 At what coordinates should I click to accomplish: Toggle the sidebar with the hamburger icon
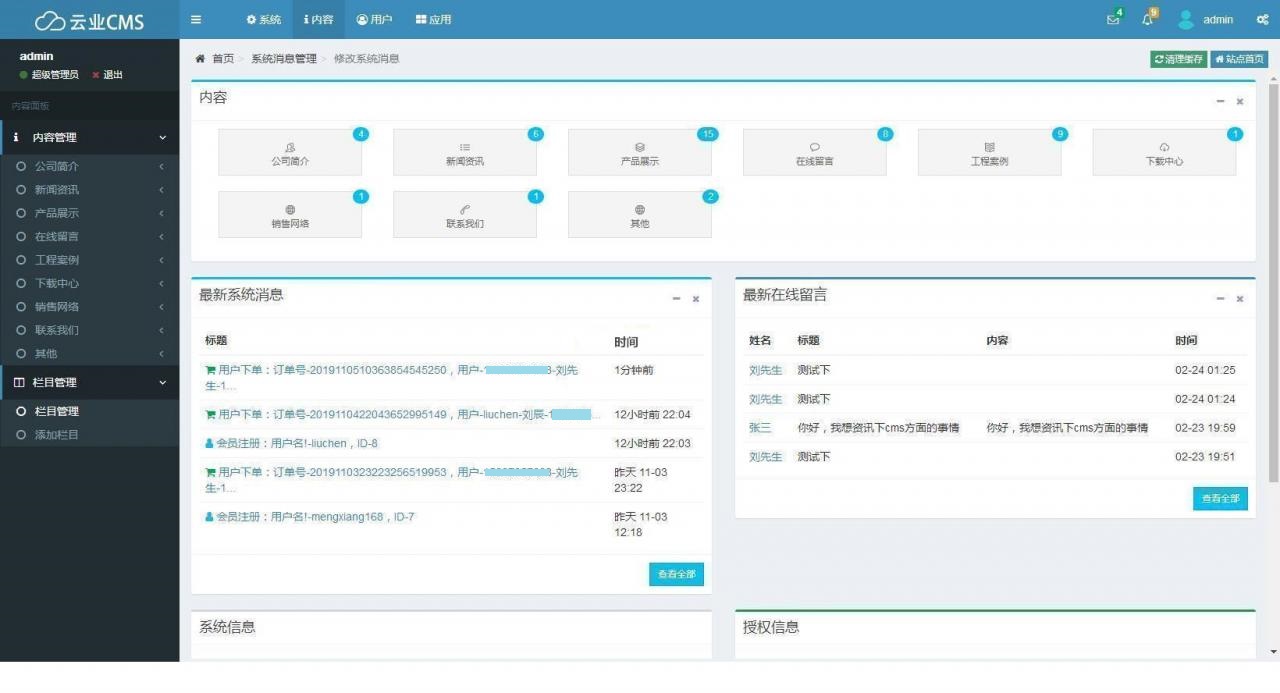tap(196, 19)
